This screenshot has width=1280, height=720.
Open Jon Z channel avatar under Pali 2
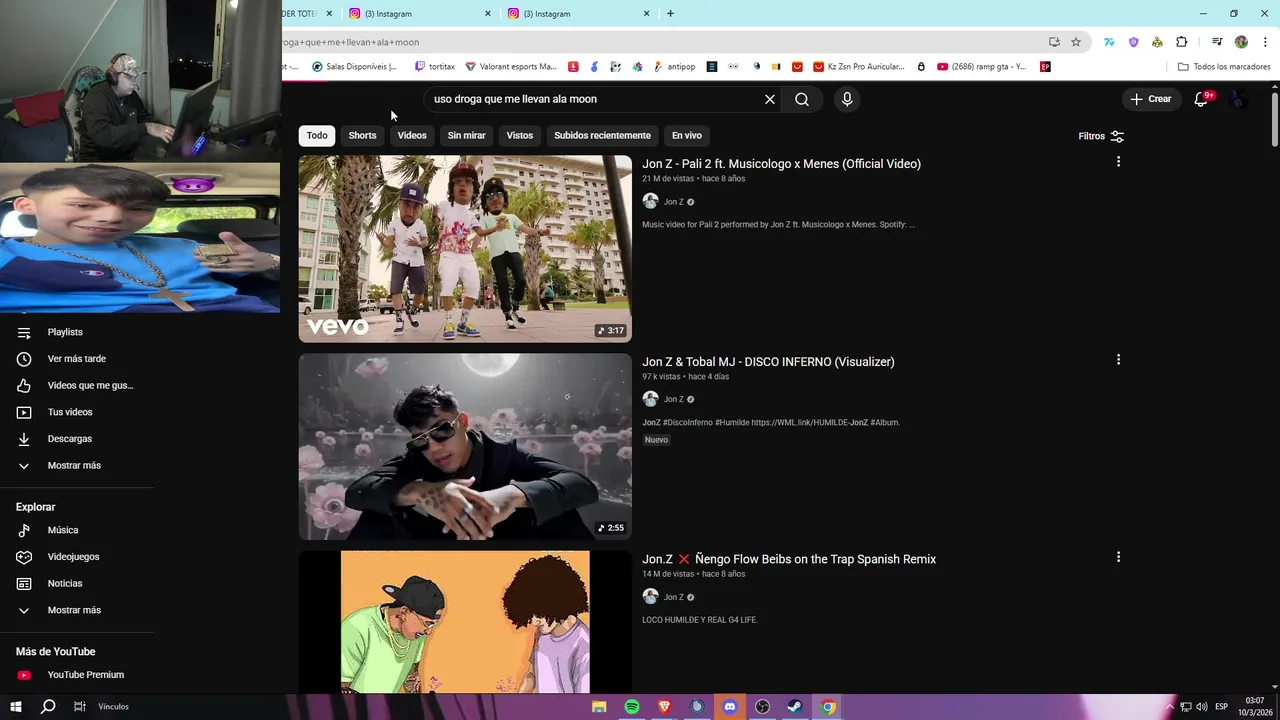650,201
